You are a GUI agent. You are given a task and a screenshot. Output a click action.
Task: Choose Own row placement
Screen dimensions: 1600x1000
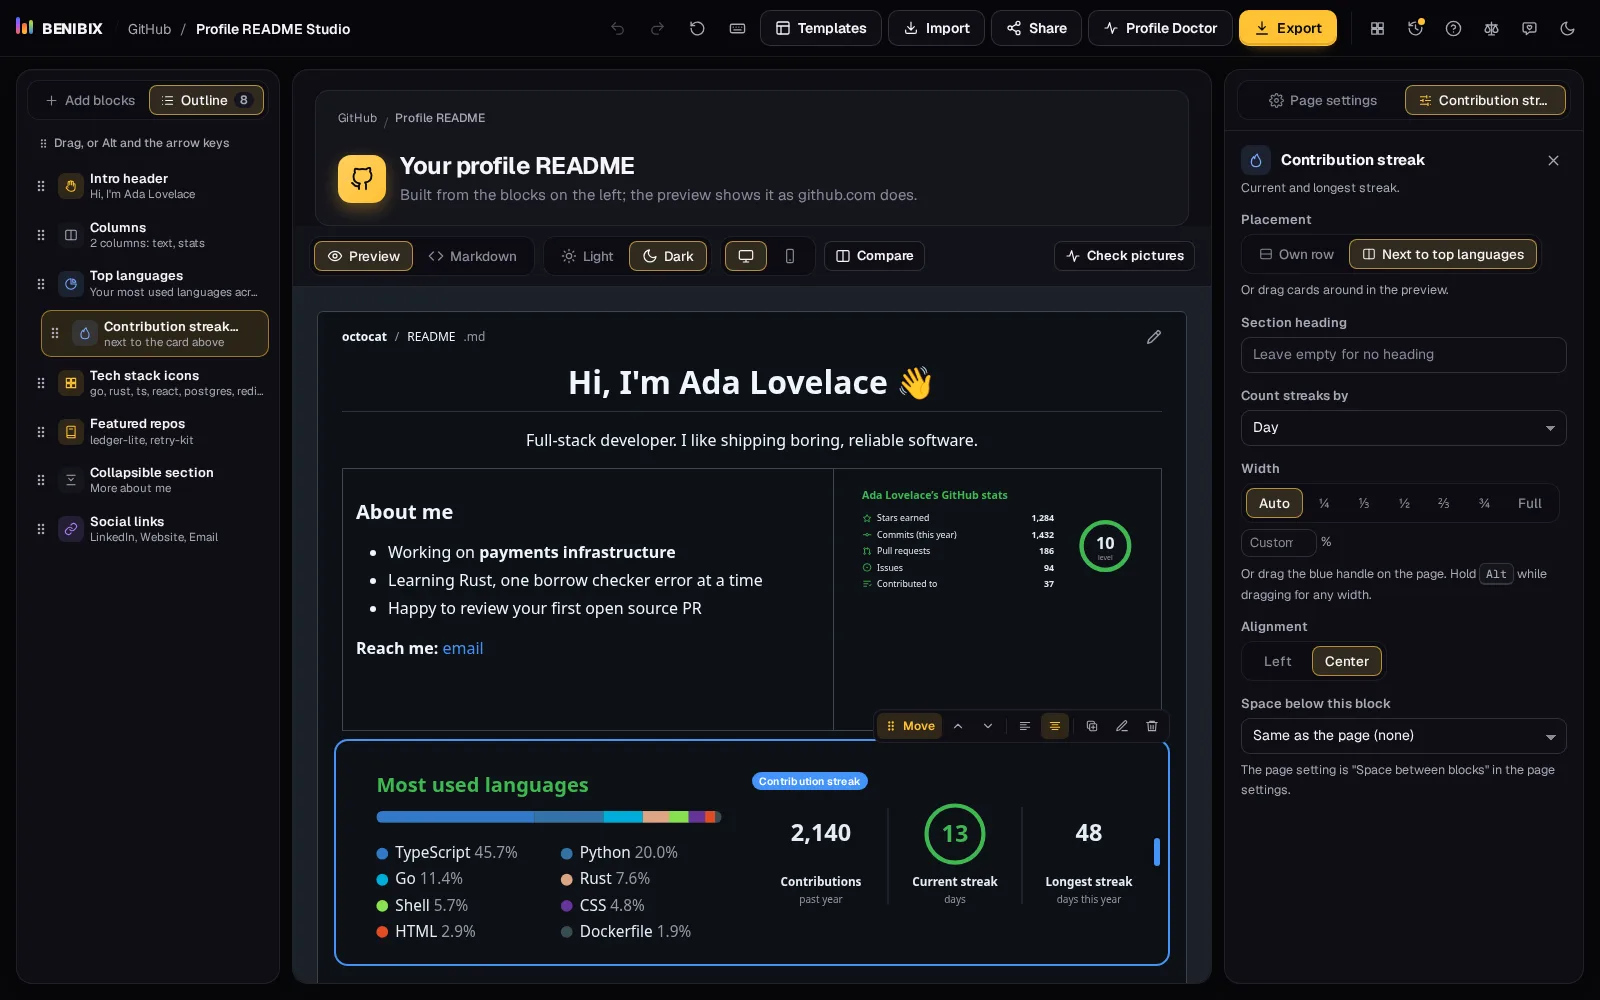click(1296, 254)
